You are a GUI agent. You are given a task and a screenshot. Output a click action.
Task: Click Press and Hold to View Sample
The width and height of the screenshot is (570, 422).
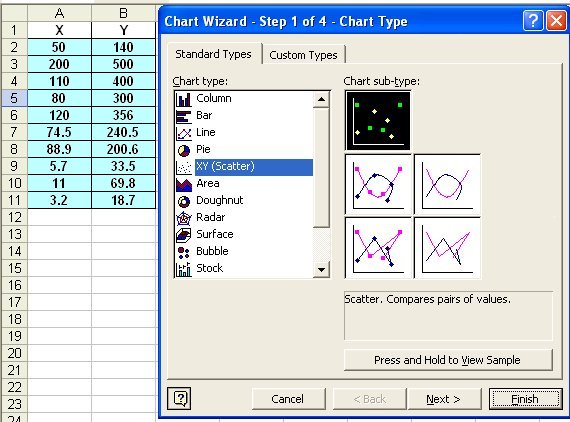click(x=448, y=360)
